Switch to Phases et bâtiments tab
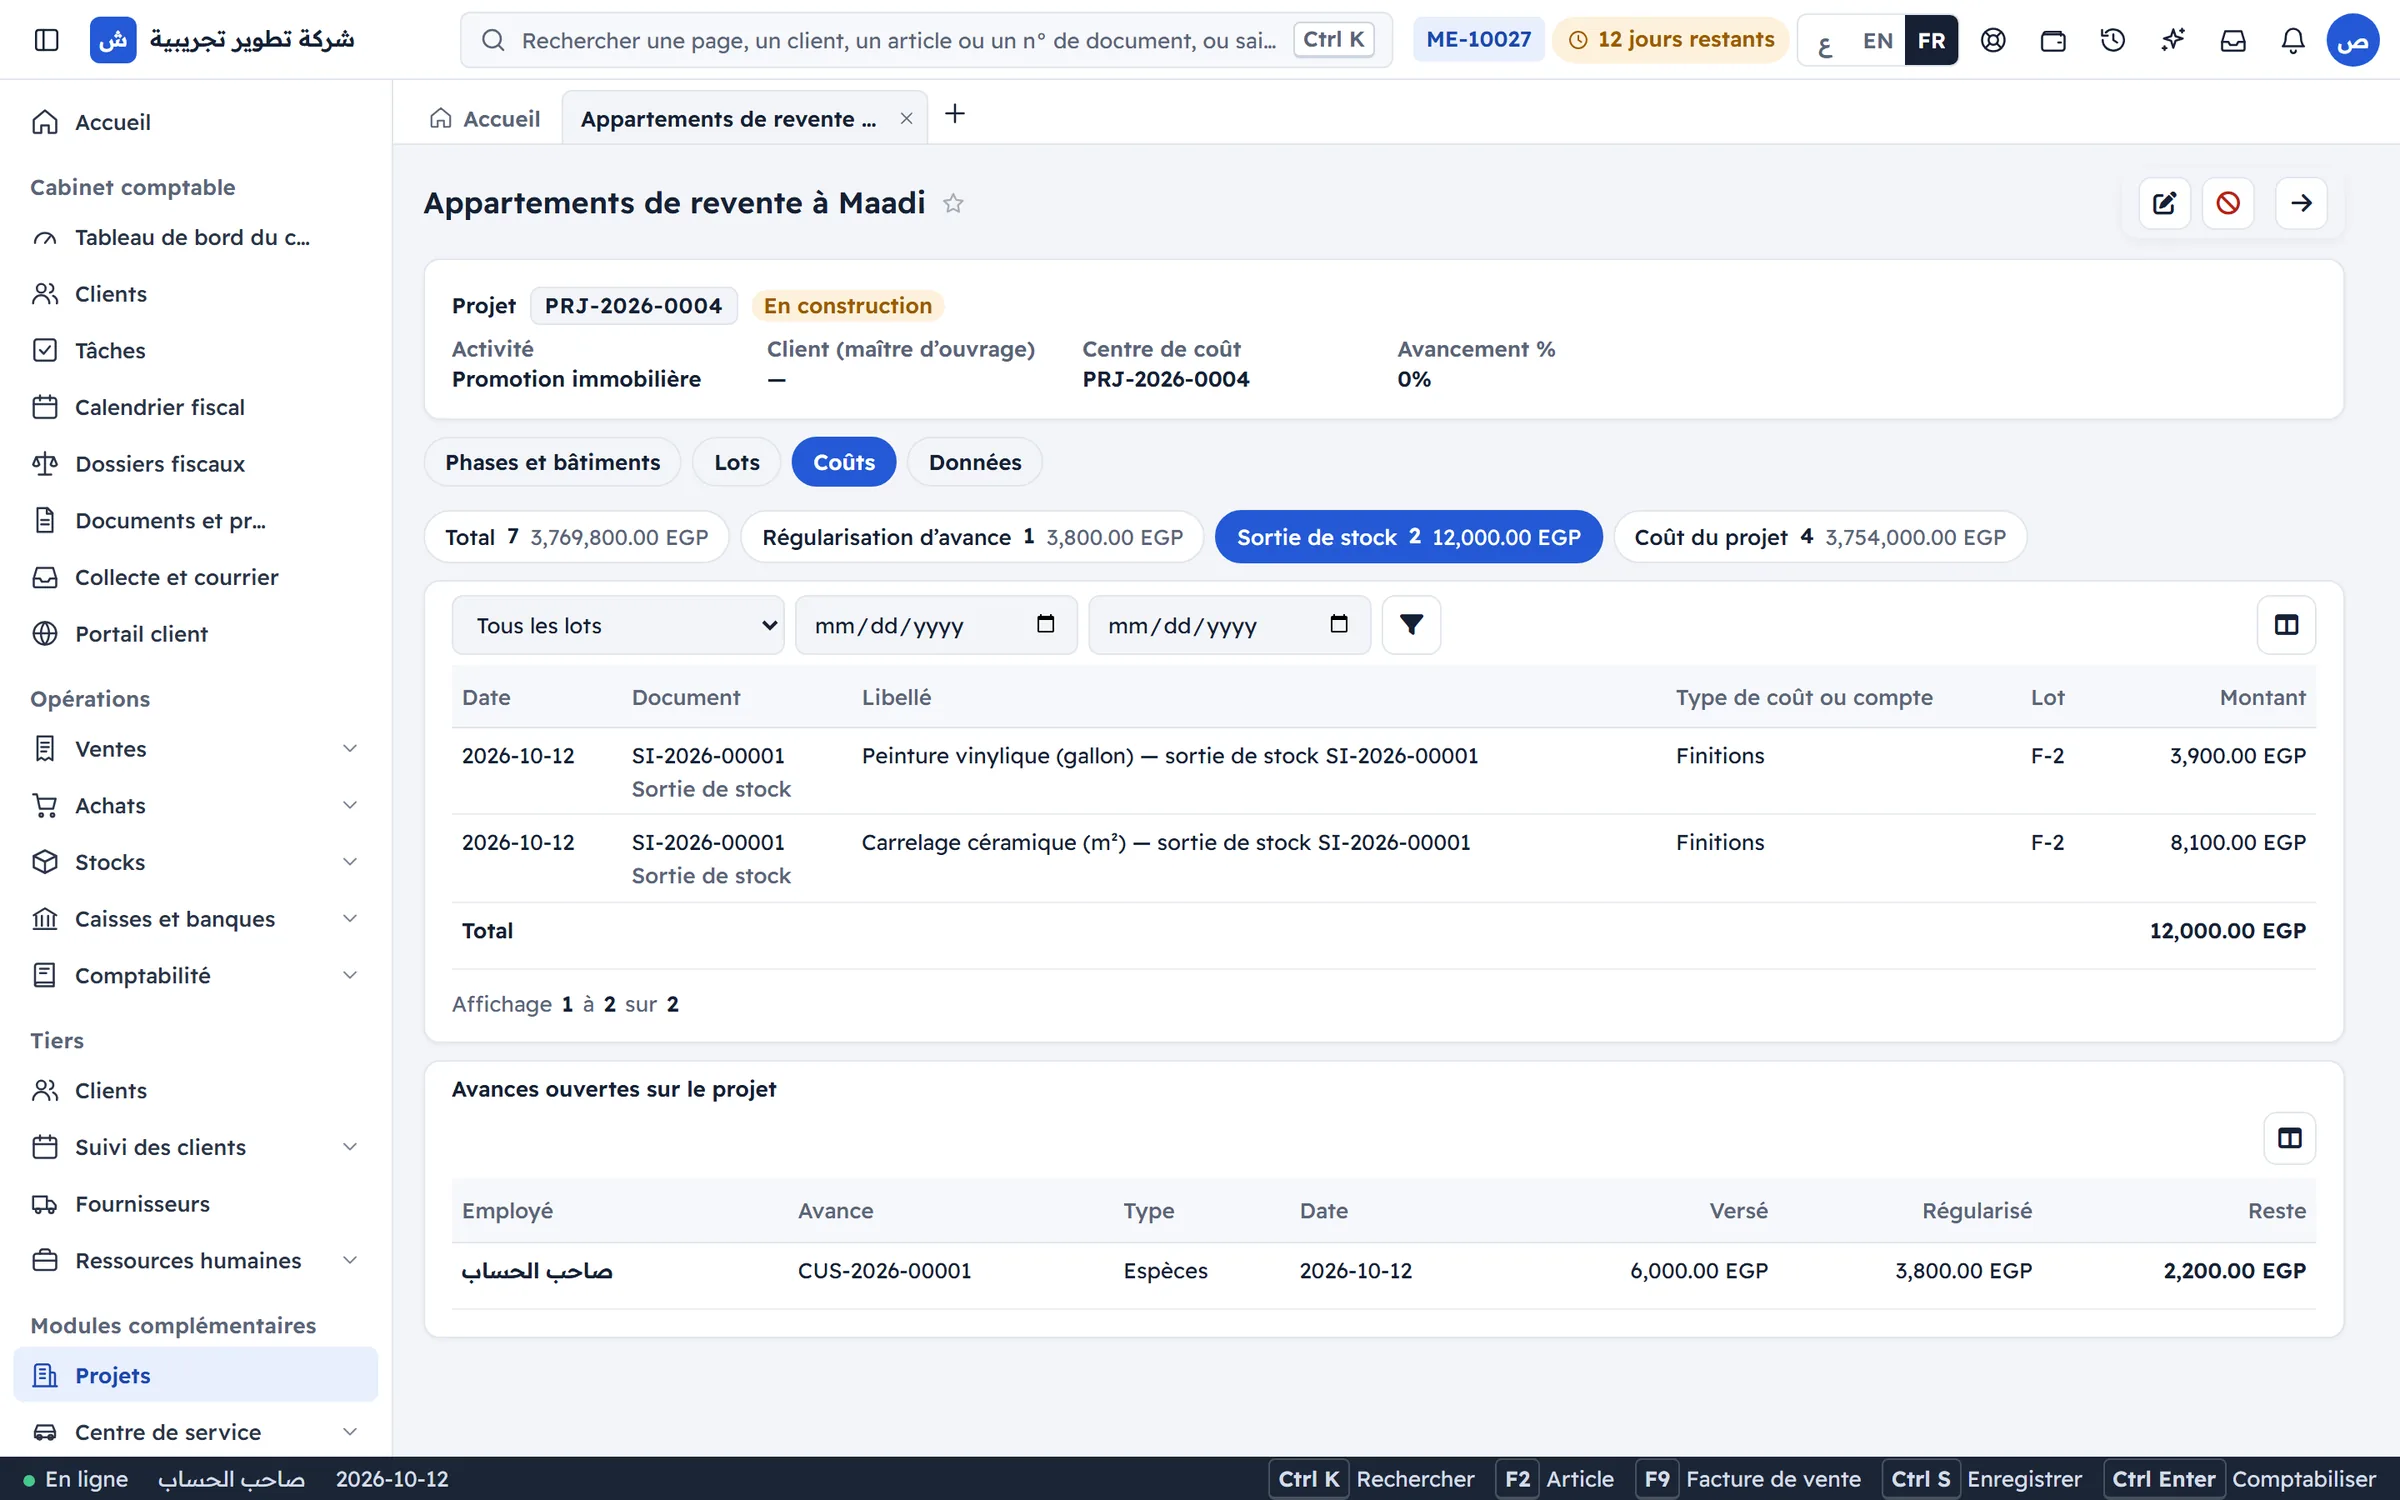This screenshot has height=1500, width=2400. [x=552, y=462]
